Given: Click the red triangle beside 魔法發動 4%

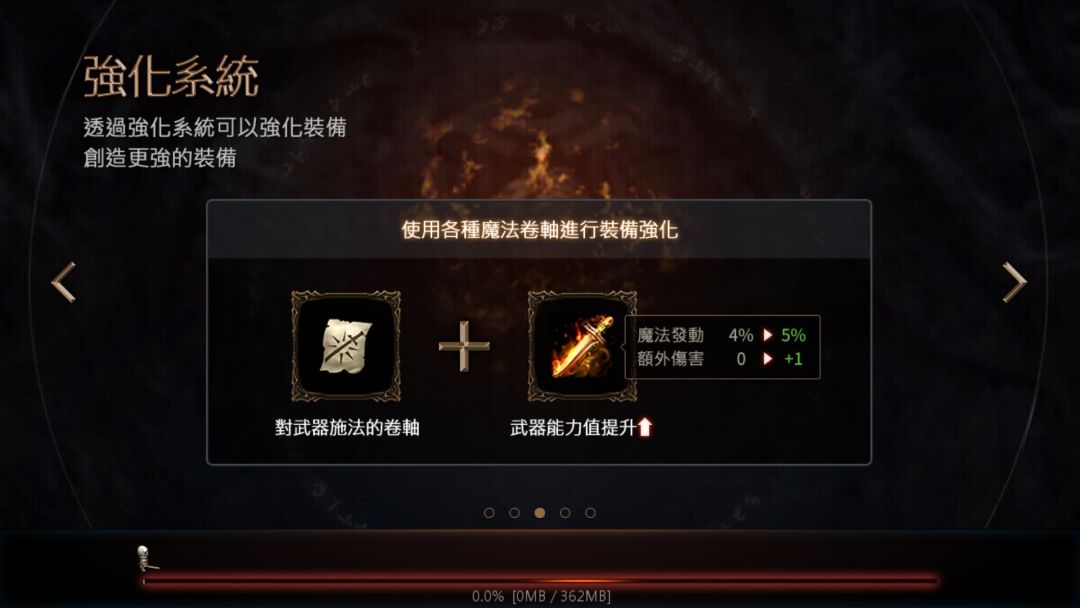Looking at the screenshot, I should click(767, 335).
